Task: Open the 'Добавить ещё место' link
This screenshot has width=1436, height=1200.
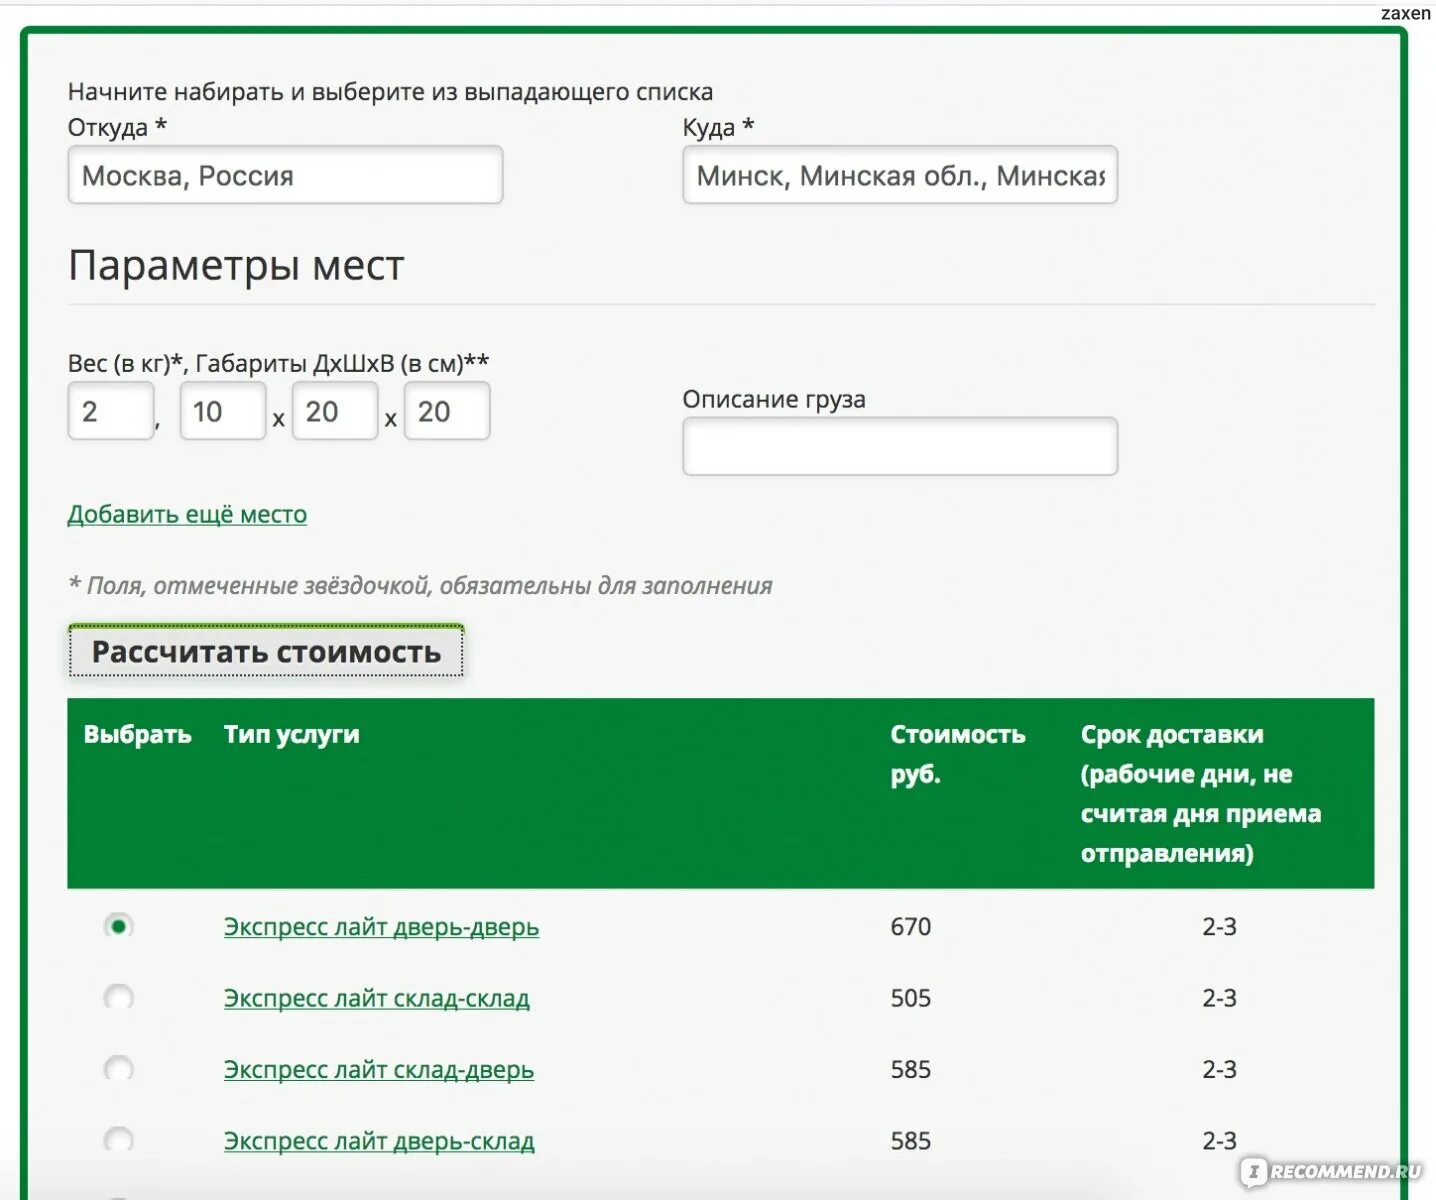Action: pyautogui.click(x=187, y=514)
